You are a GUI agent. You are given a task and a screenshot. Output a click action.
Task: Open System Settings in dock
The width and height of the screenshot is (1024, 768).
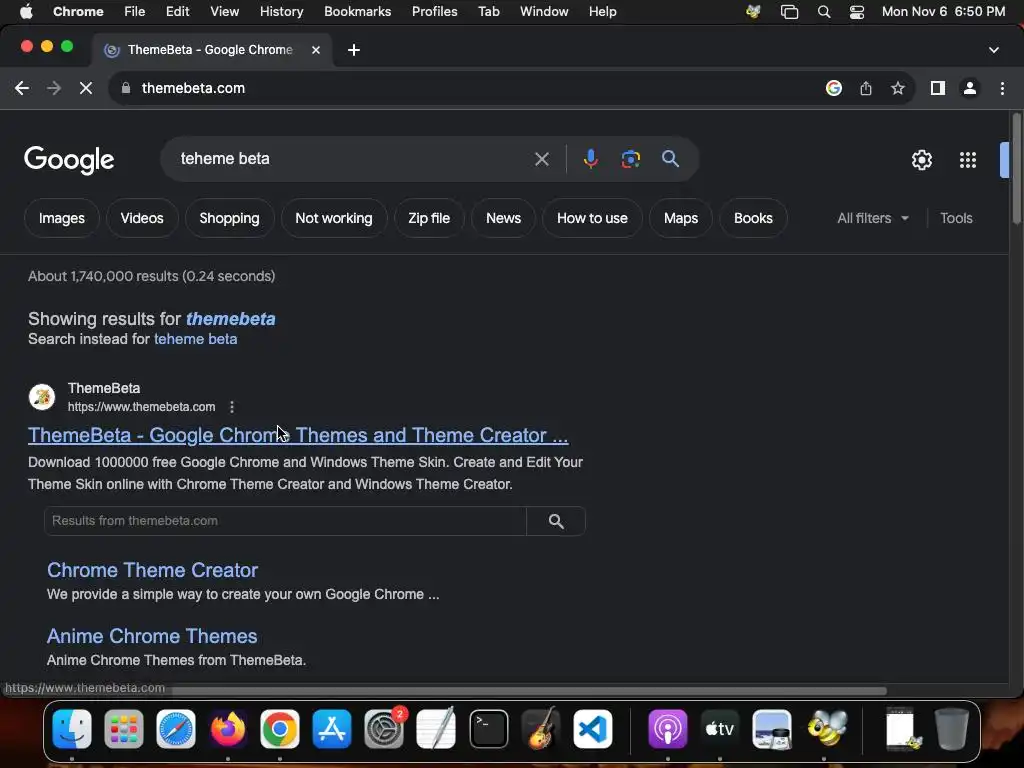point(384,729)
